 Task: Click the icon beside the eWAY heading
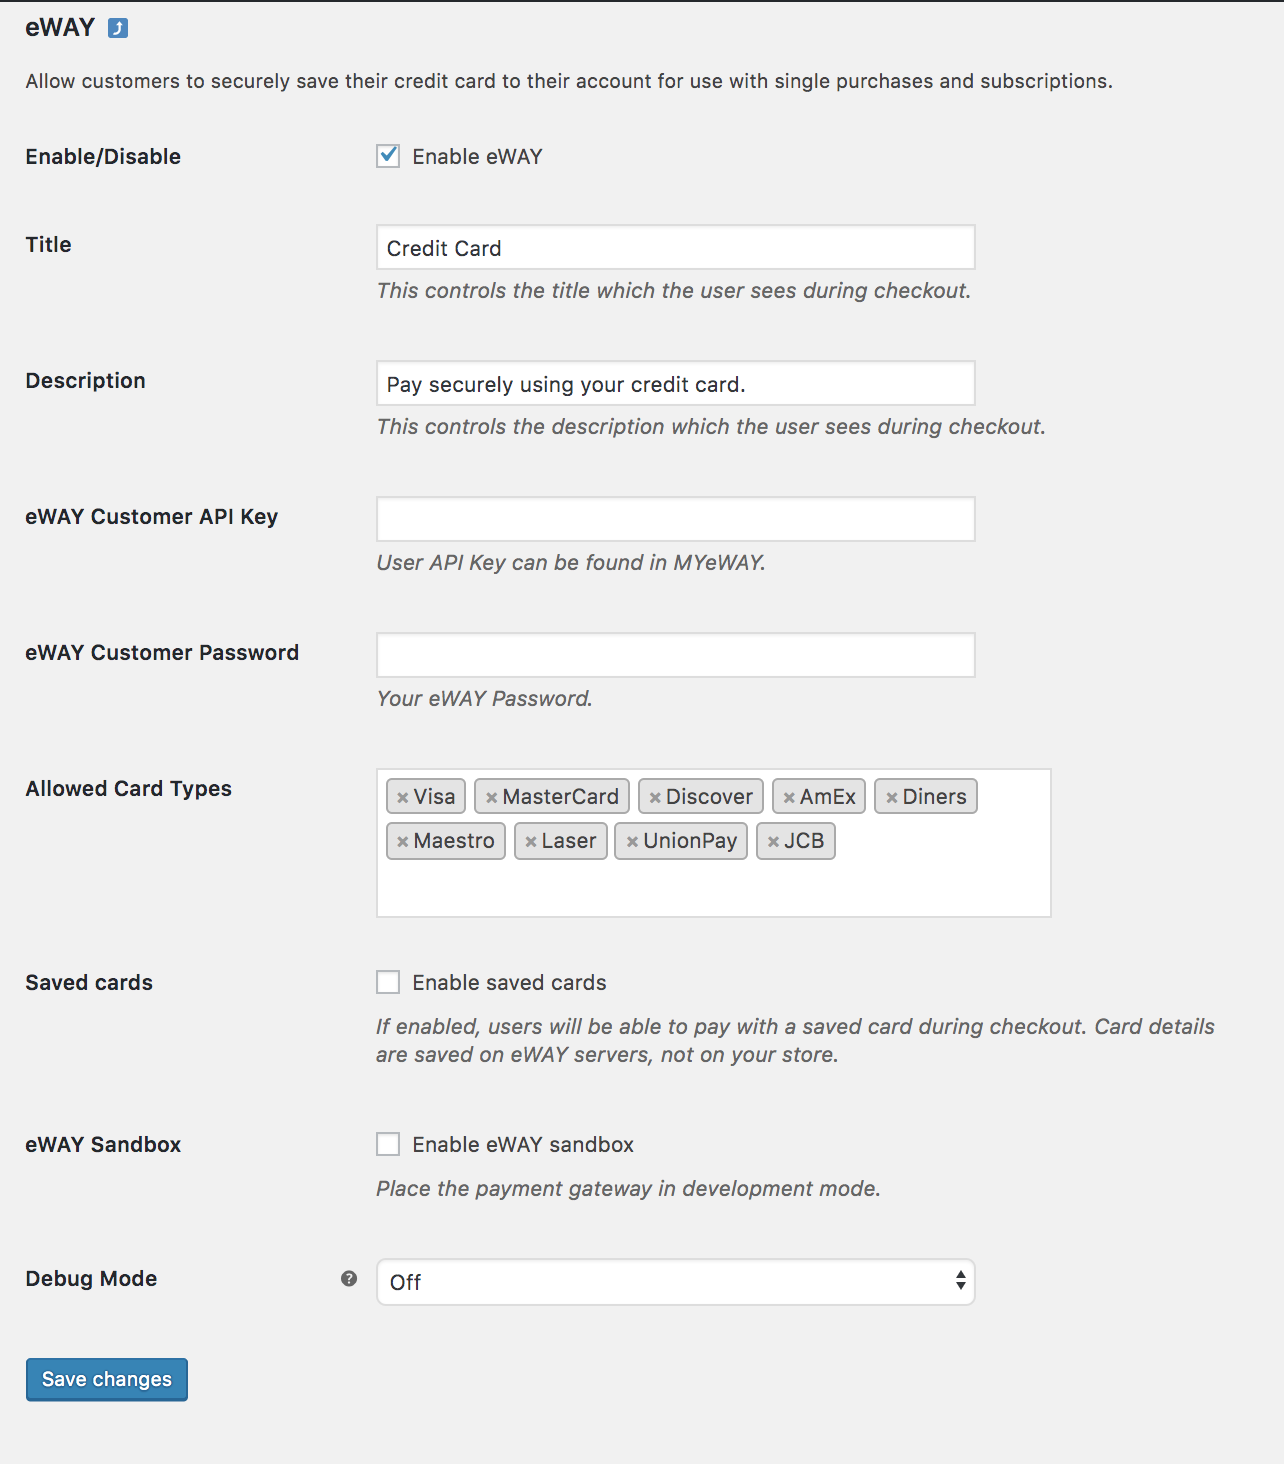click(116, 28)
